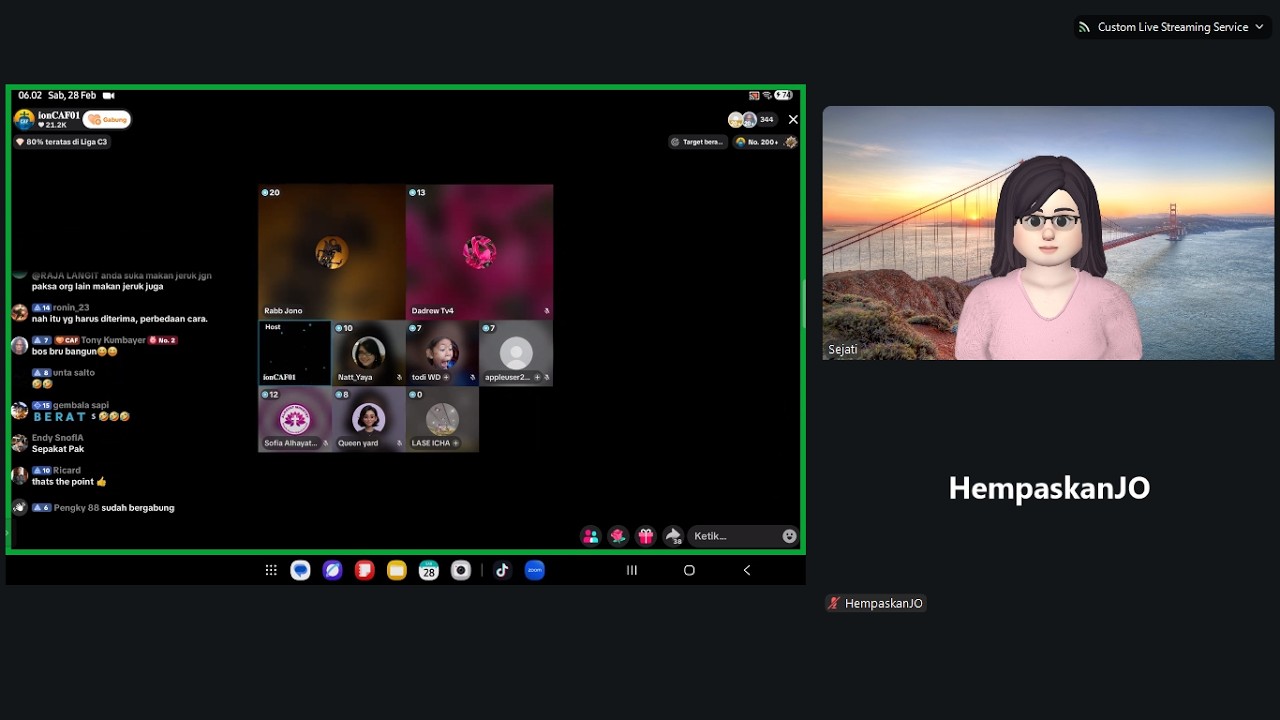Select the LASE ICHA guest tile

[x=442, y=420]
